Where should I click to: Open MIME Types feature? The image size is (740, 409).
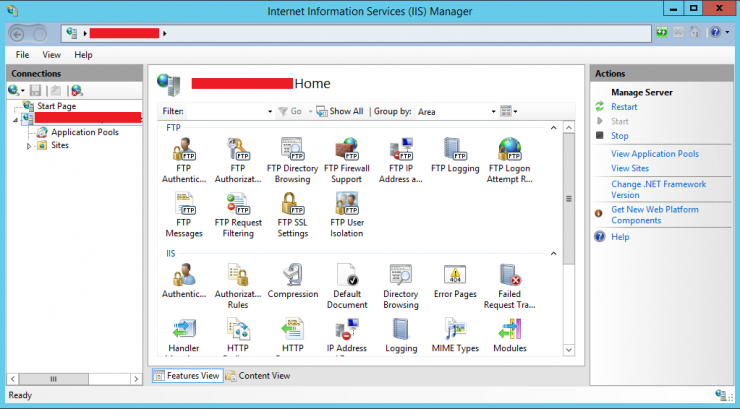point(455,335)
